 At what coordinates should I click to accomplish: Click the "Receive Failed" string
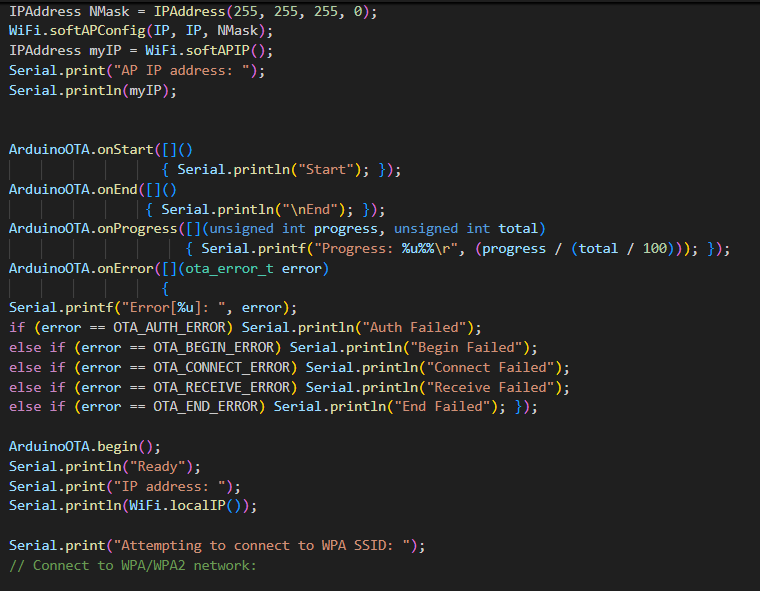[x=494, y=387]
